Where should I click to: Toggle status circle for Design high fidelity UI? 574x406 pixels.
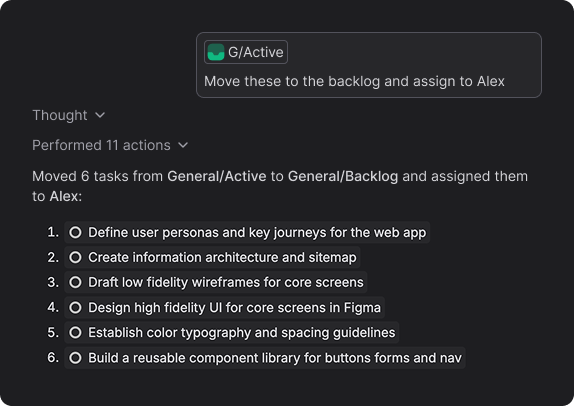point(75,308)
